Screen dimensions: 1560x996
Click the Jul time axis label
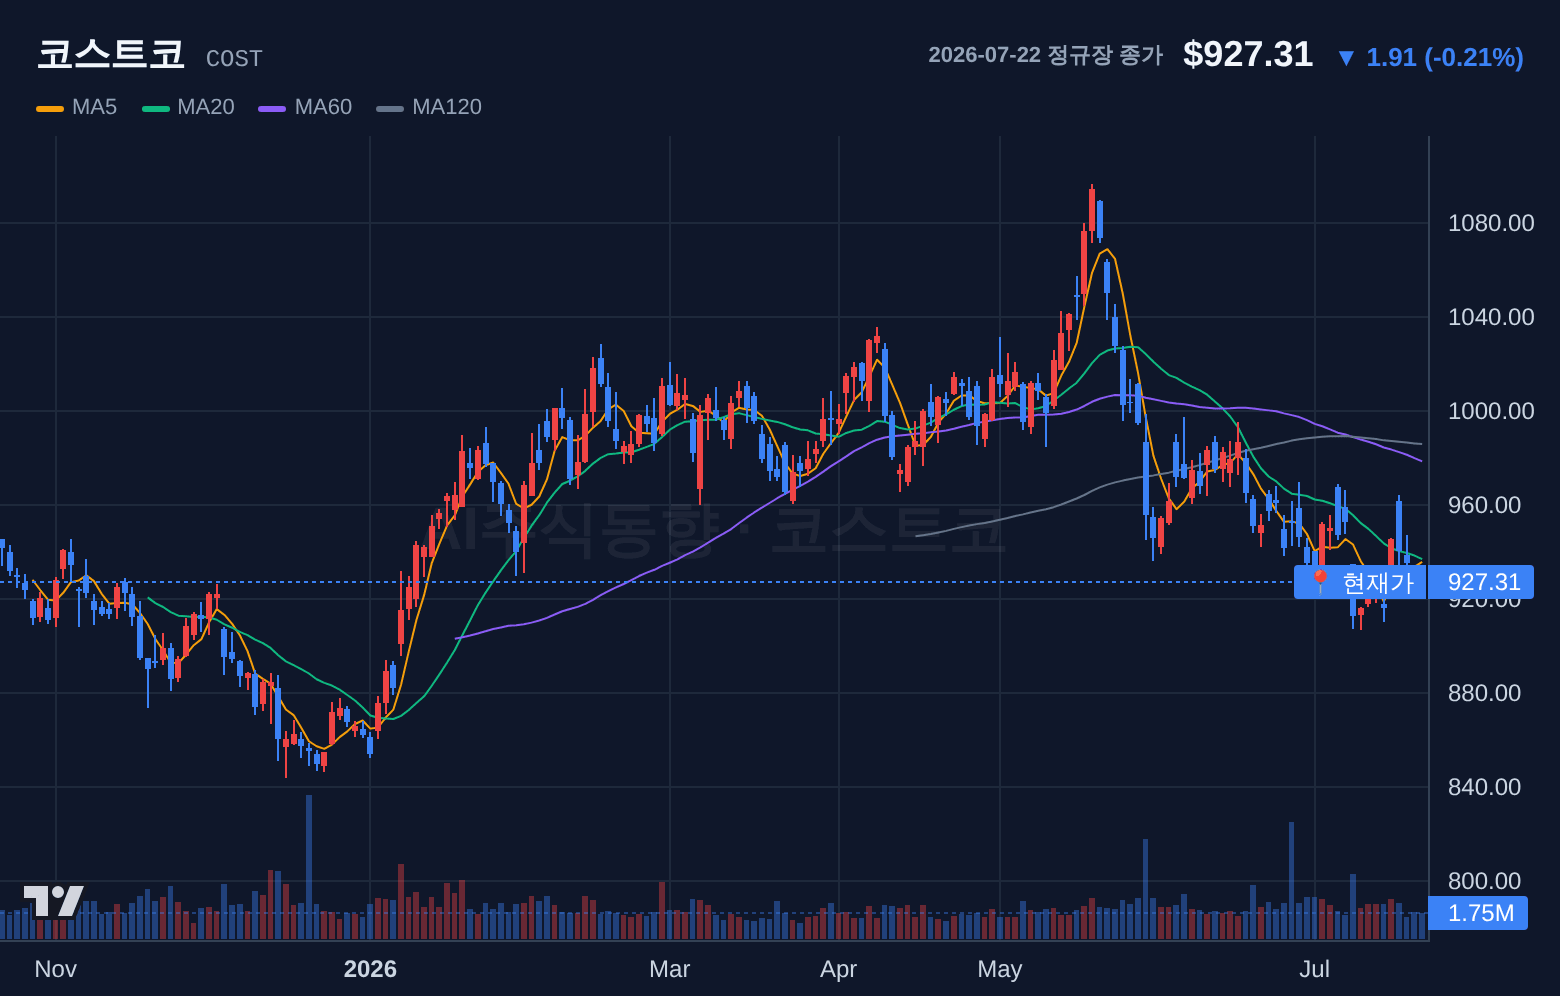[1314, 969]
